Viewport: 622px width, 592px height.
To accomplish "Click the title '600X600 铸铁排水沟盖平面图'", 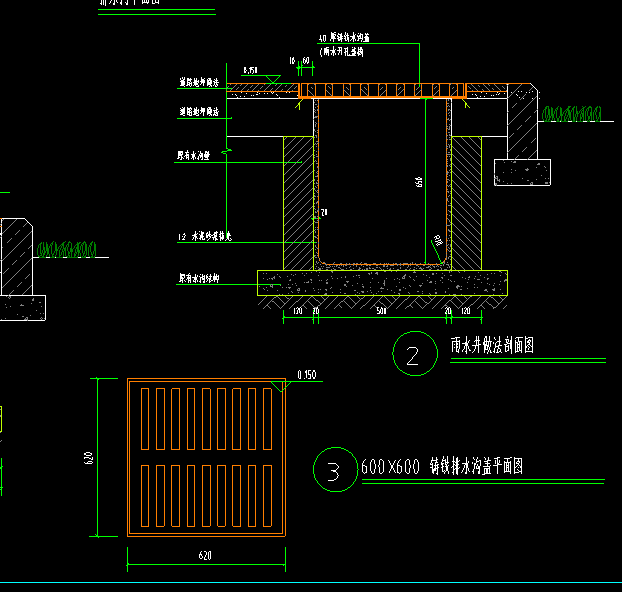I will point(442,466).
